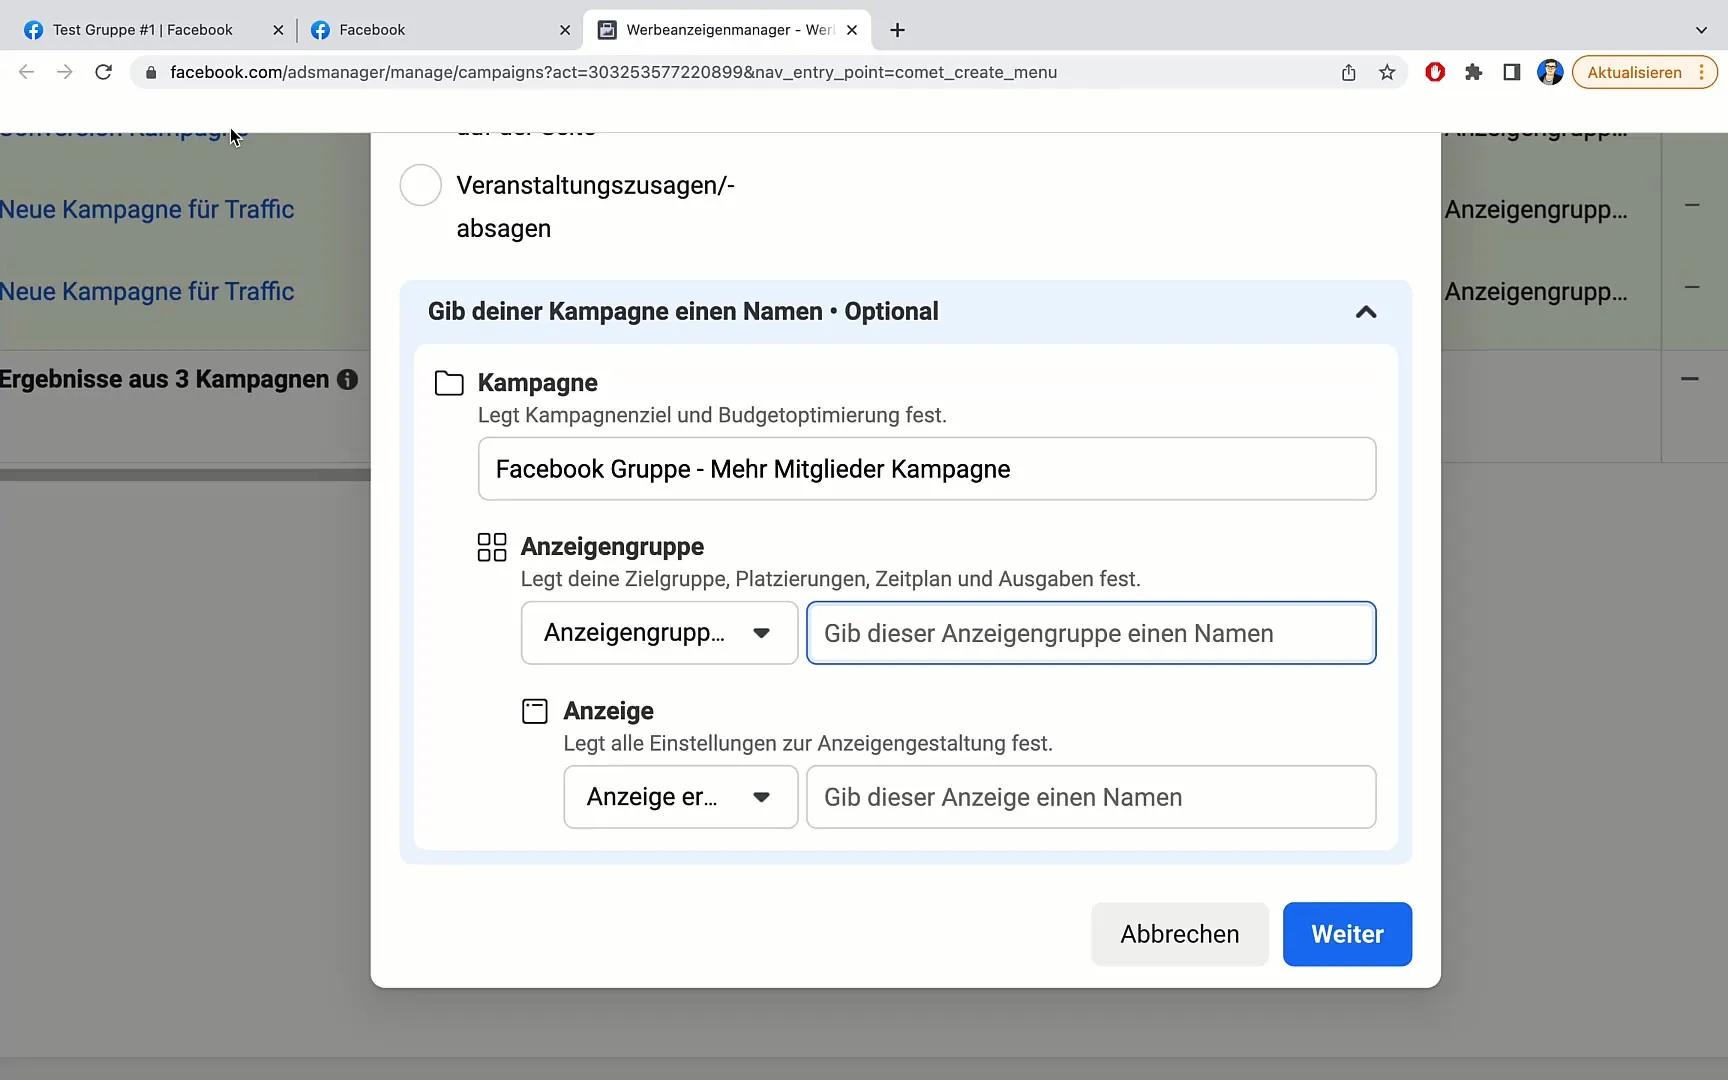Open the extensions puzzle piece menu
Image resolution: width=1728 pixels, height=1080 pixels.
point(1473,72)
